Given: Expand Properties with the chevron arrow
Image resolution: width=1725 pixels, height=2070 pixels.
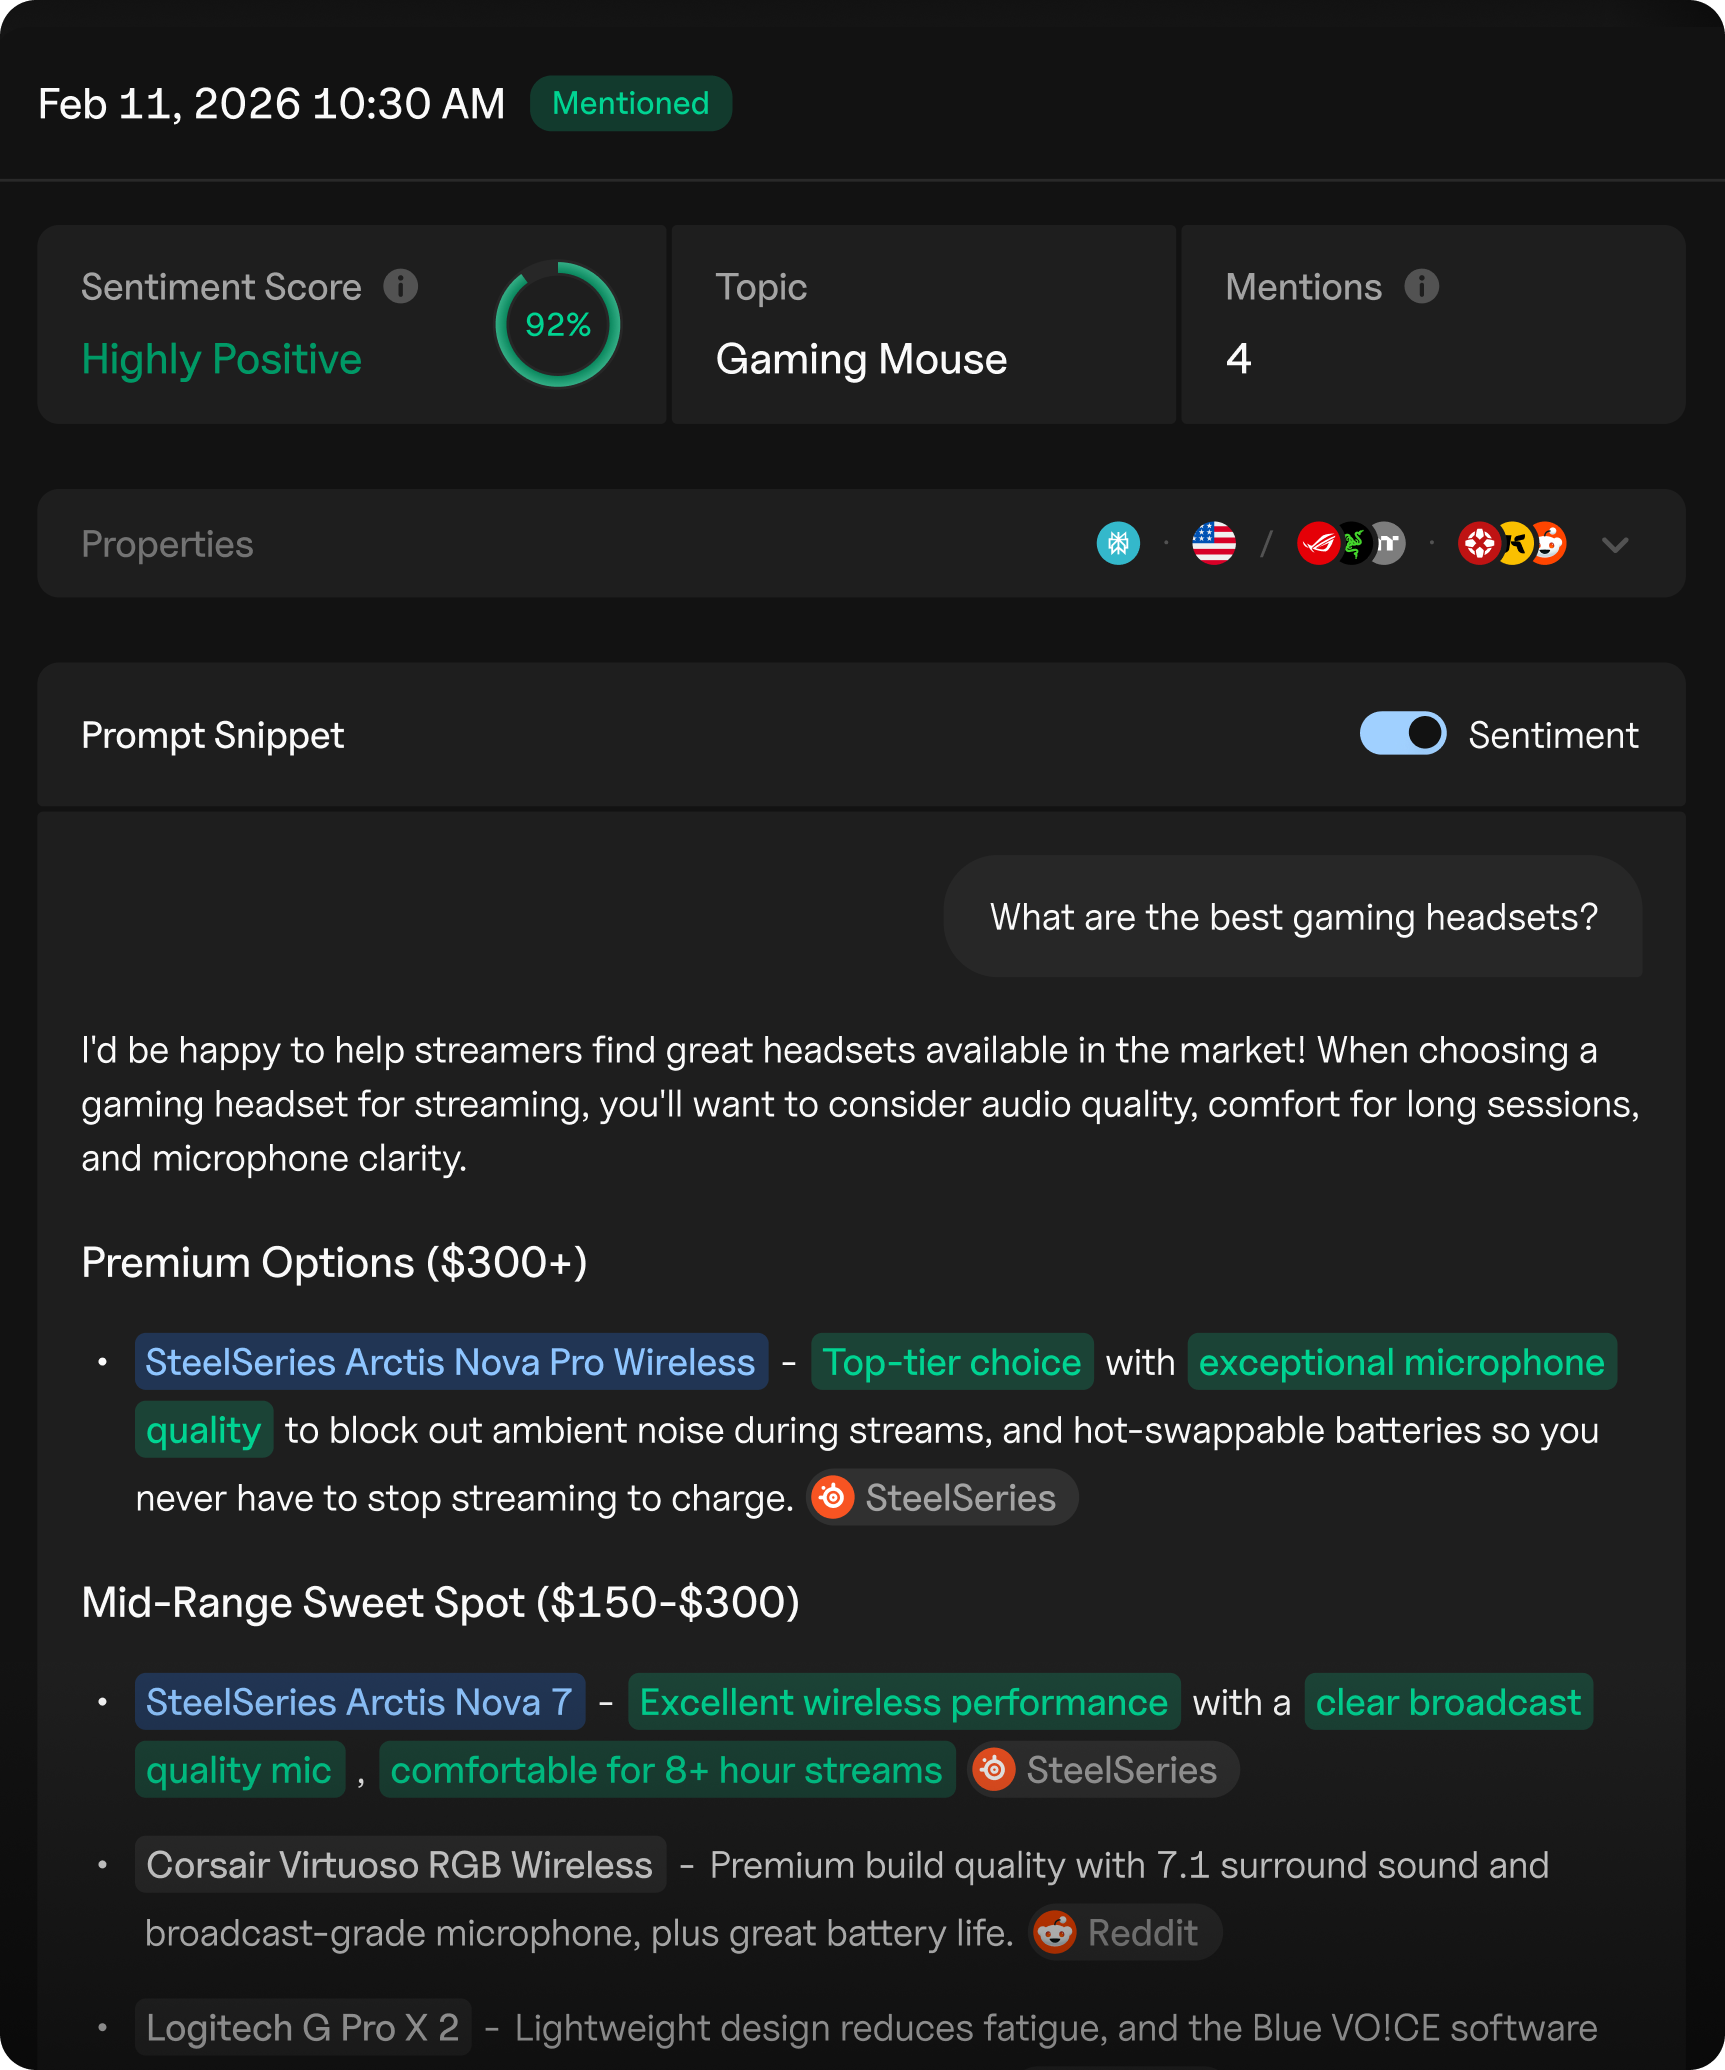Looking at the screenshot, I should (x=1615, y=545).
